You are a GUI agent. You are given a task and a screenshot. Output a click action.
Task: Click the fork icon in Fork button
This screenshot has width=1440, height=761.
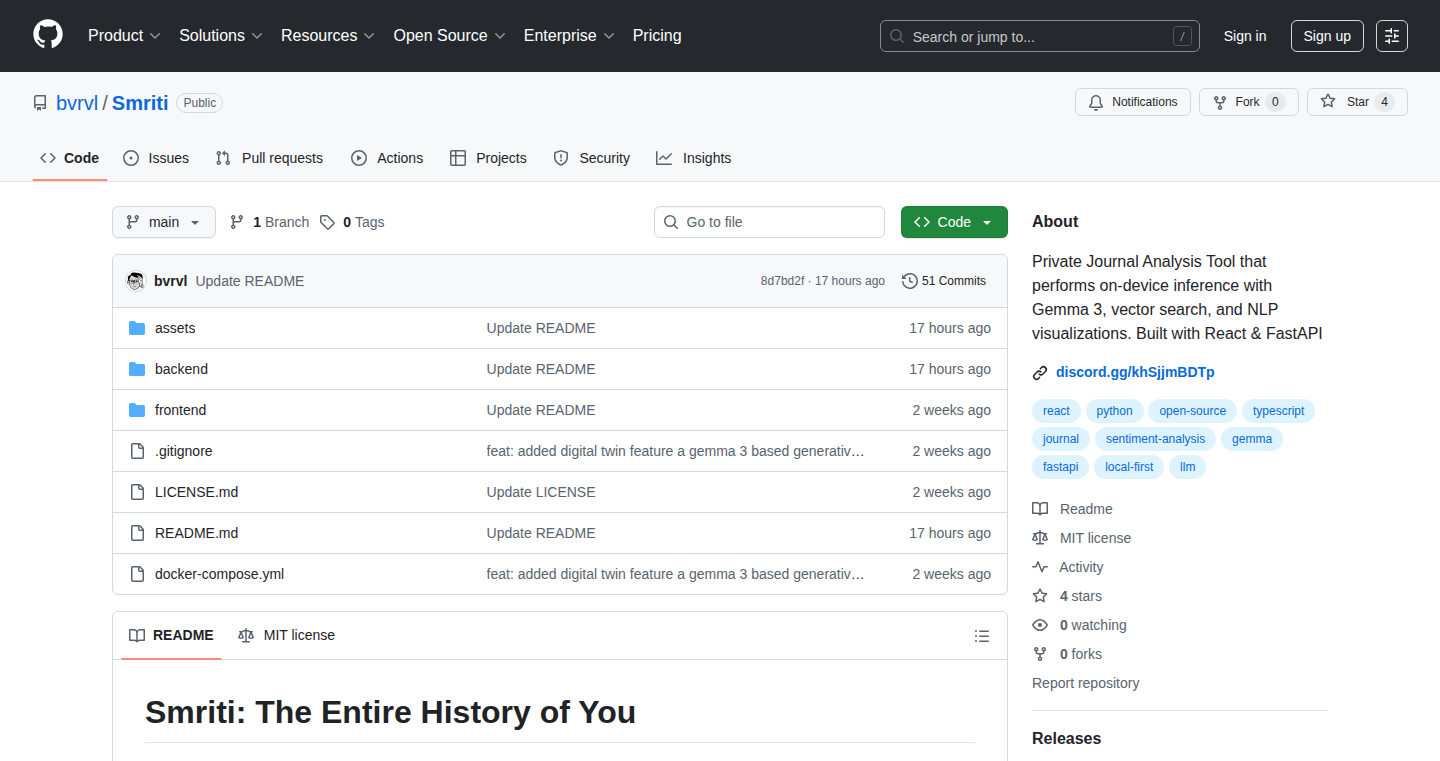[x=1220, y=102]
